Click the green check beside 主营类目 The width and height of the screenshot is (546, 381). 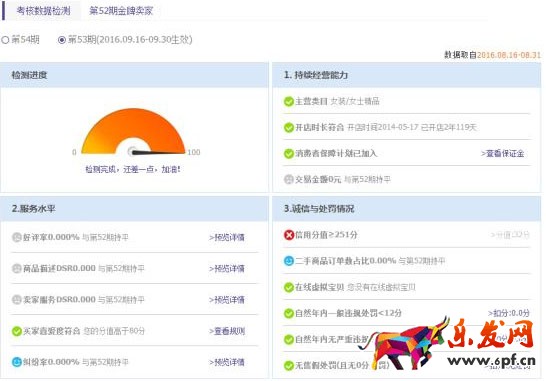point(289,101)
